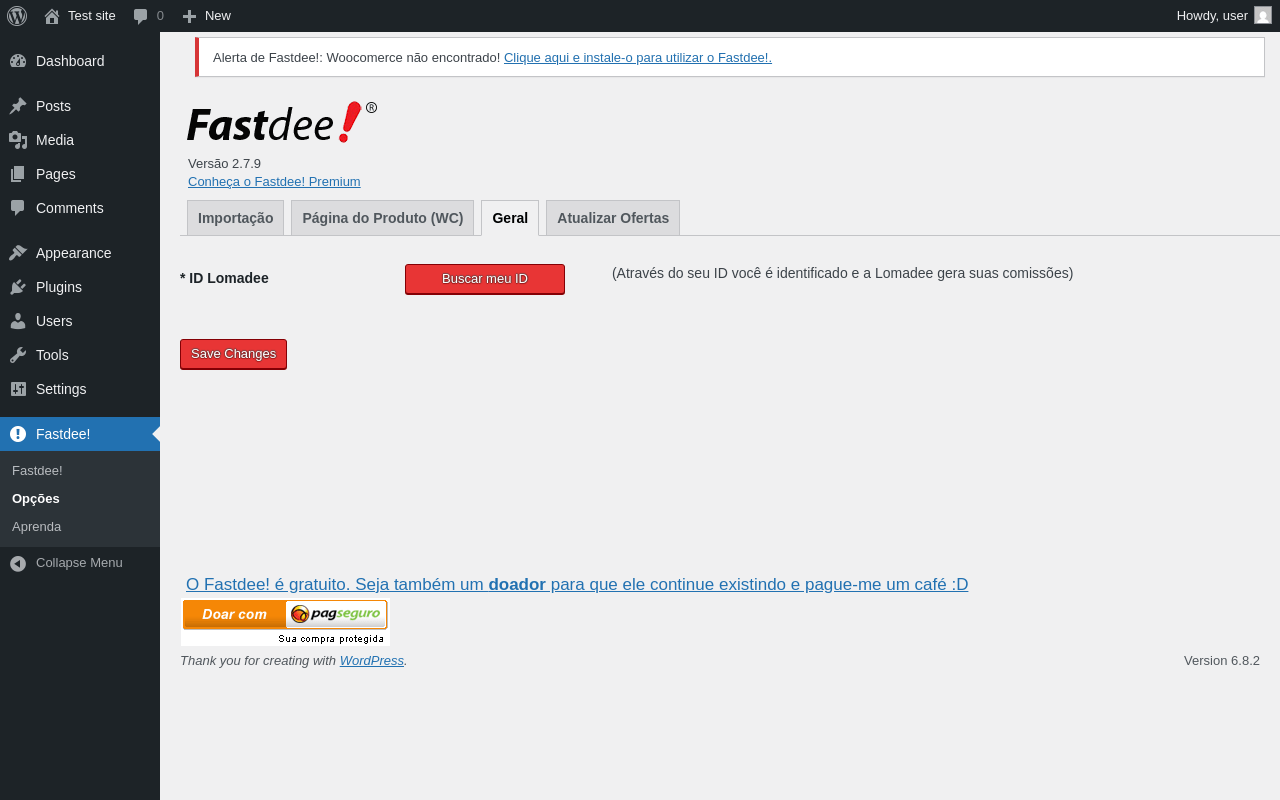This screenshot has height=800, width=1280.
Task: Select the Geral tab
Action: tap(510, 218)
